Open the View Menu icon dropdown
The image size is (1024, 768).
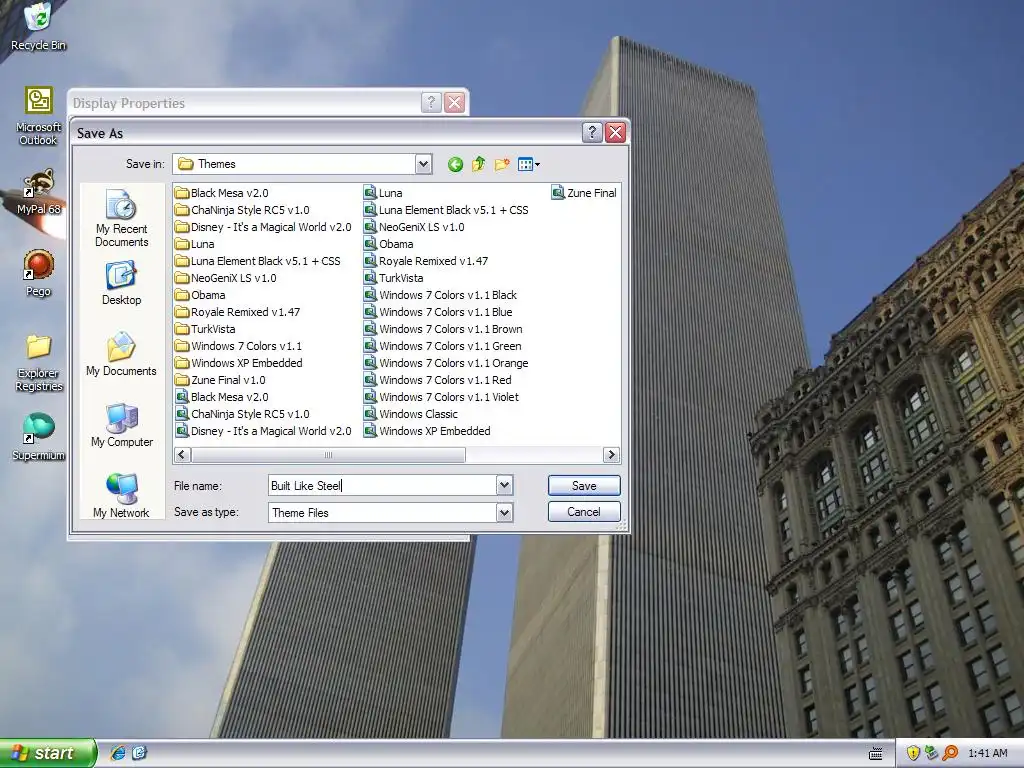528,165
